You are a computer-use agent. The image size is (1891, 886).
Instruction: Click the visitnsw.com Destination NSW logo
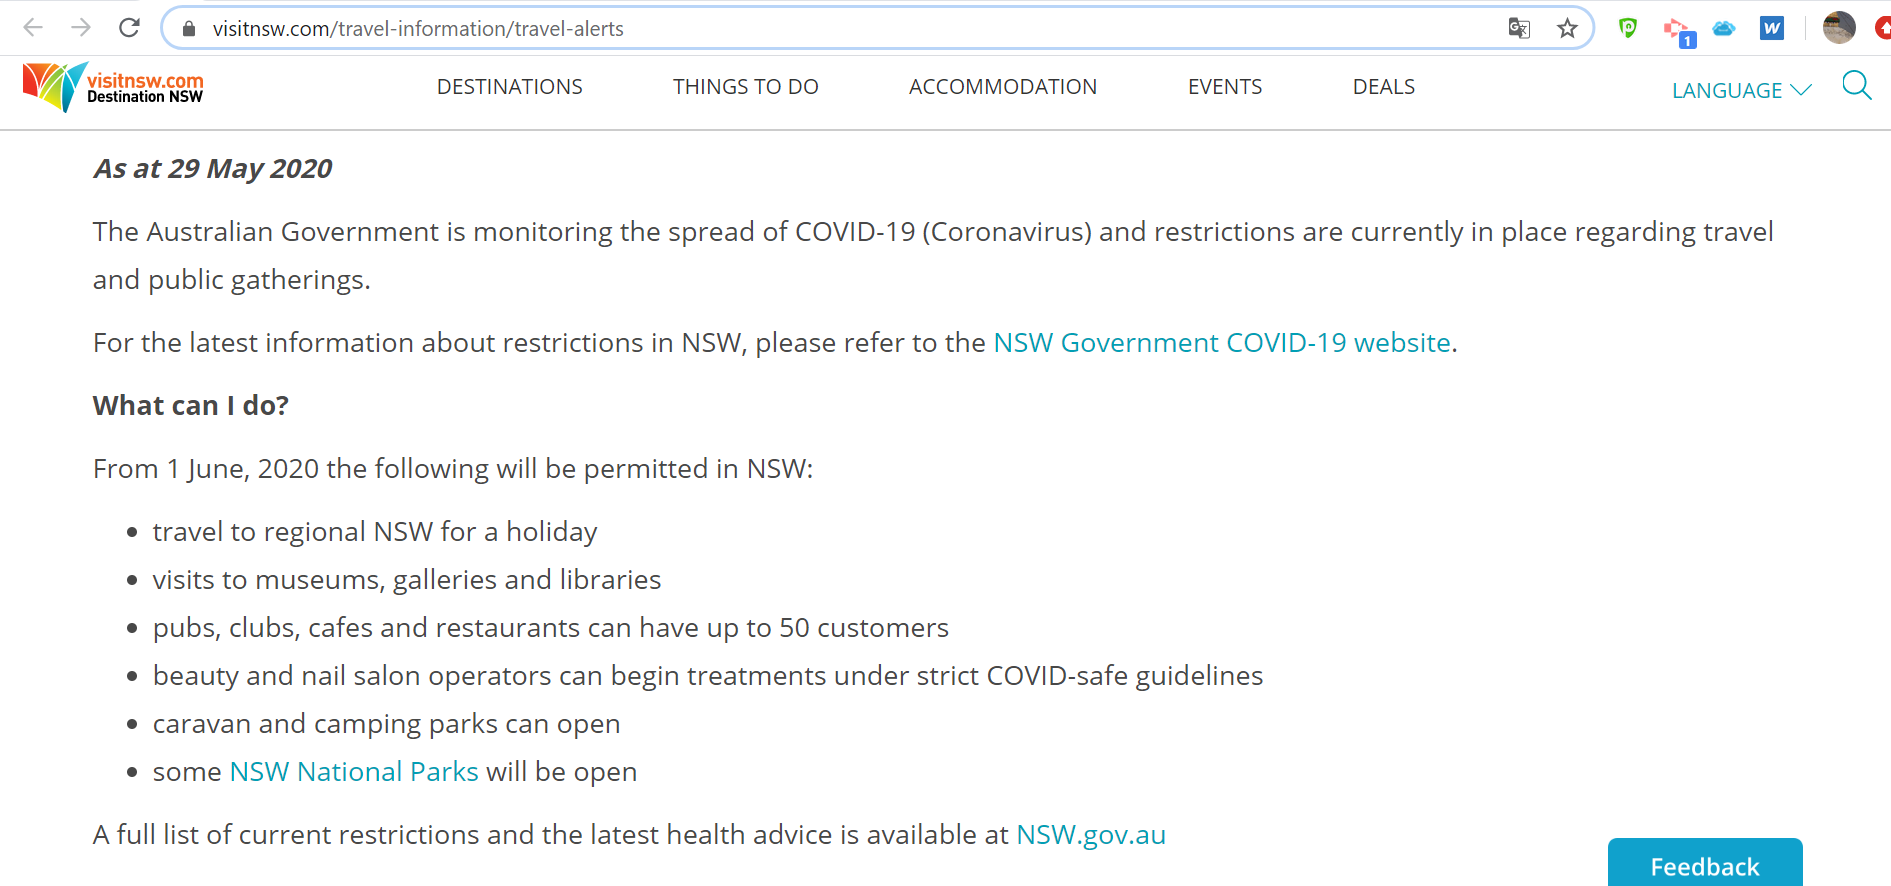pyautogui.click(x=113, y=87)
